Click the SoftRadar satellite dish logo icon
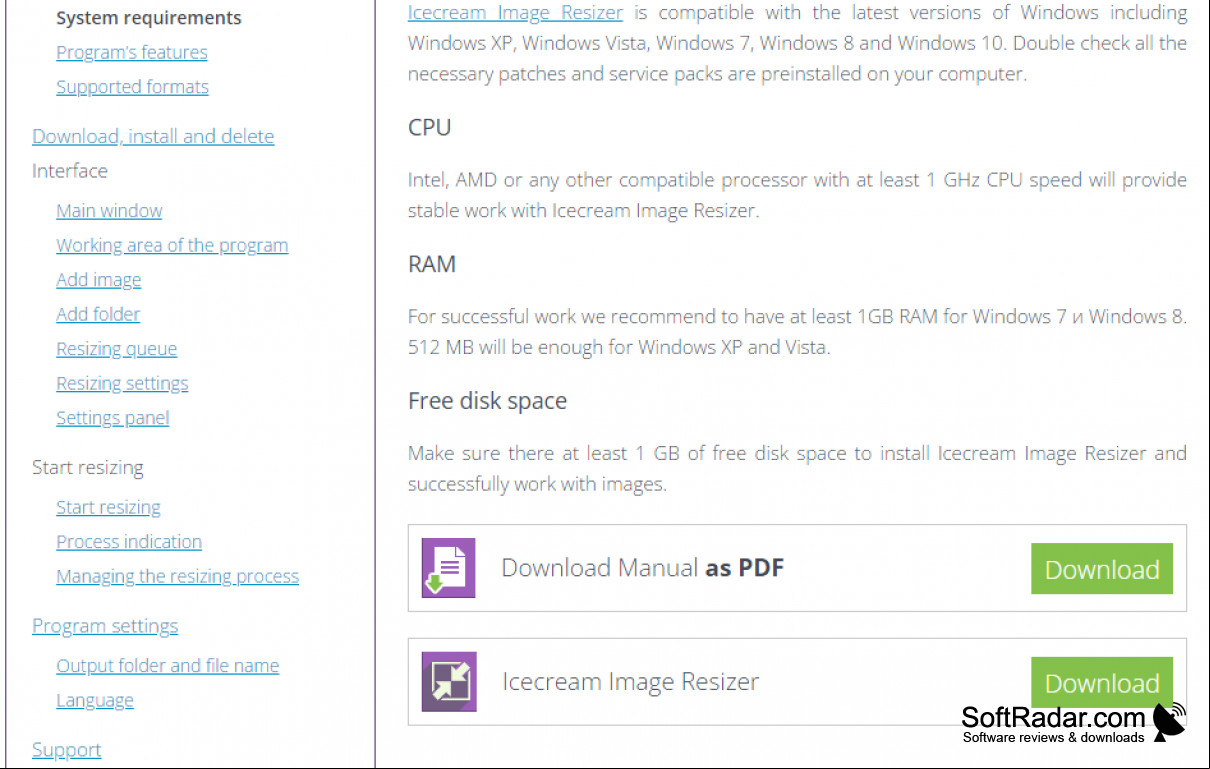The width and height of the screenshot is (1210, 769). (1168, 722)
